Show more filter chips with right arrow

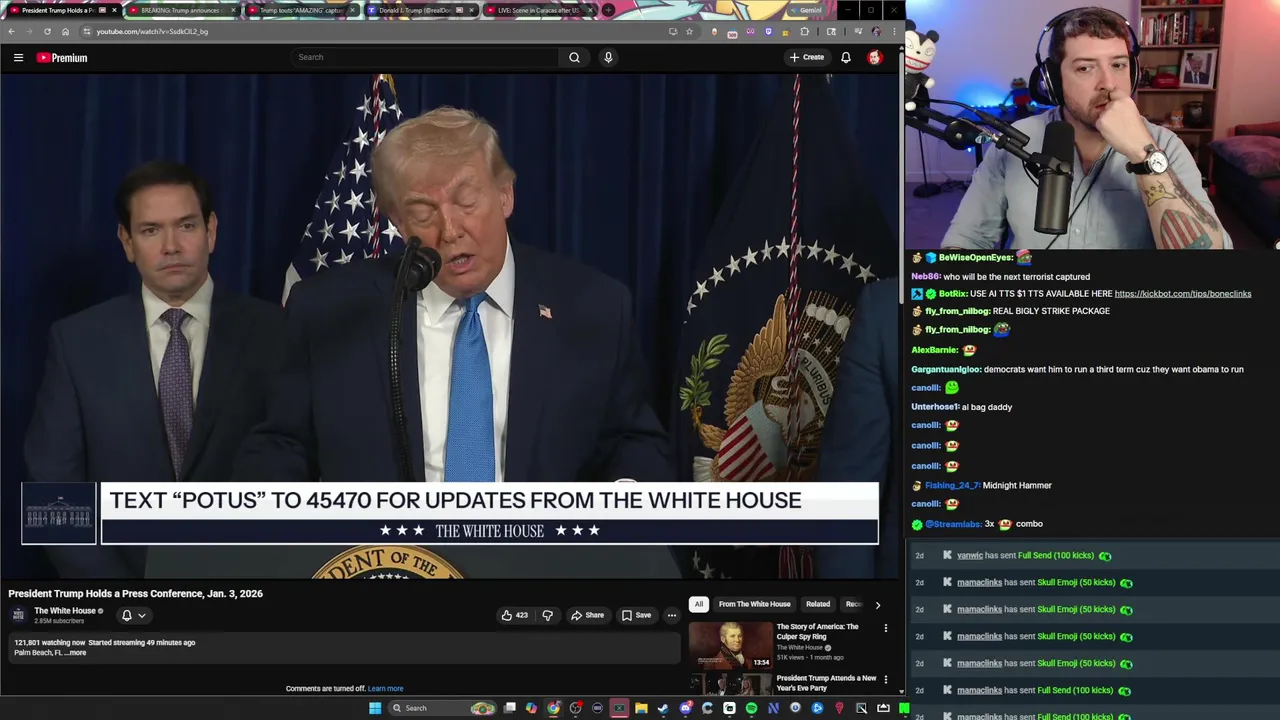tap(877, 605)
